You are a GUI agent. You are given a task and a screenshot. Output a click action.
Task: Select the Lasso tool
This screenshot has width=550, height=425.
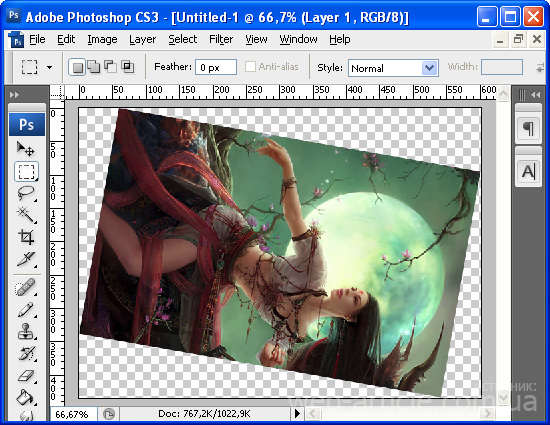[26, 193]
